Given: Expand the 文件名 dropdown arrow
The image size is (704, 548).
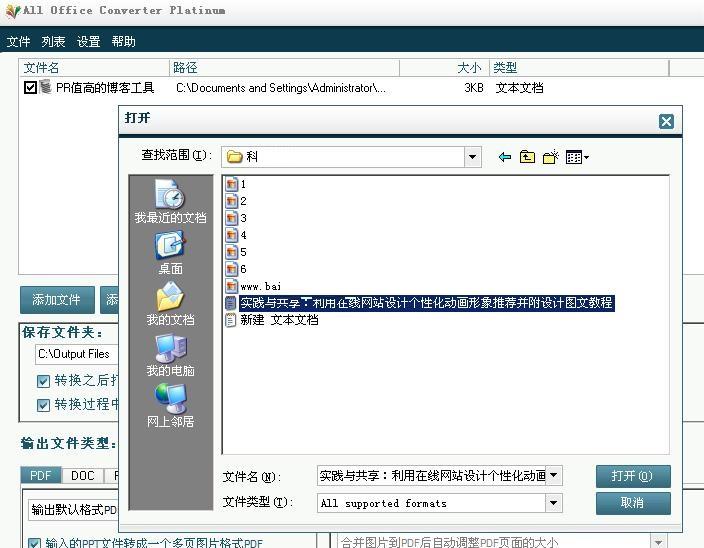Looking at the screenshot, I should 554,475.
